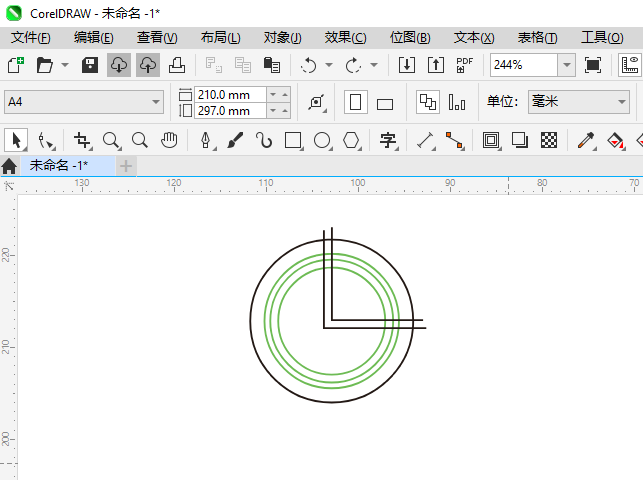
Task: Select the Text tool
Action: [388, 140]
